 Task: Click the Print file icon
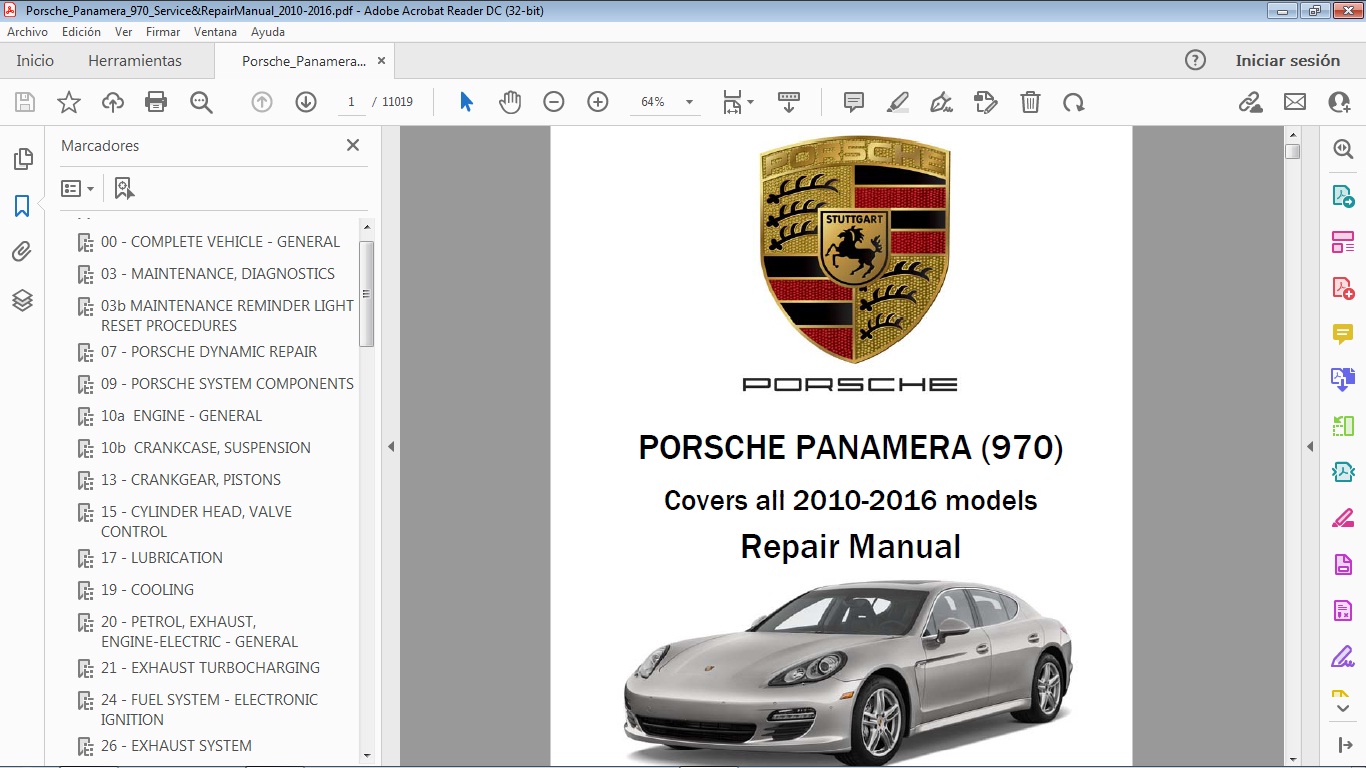pos(156,102)
